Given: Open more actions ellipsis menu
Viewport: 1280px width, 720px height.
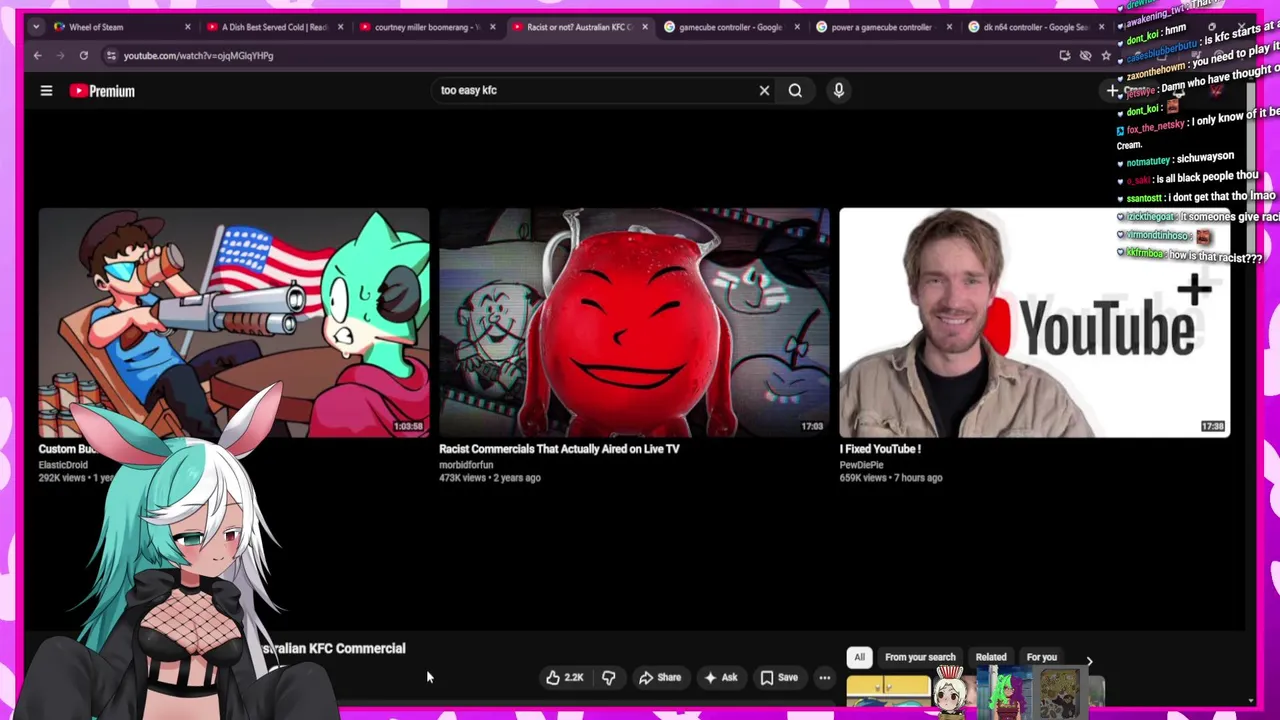Looking at the screenshot, I should click(x=825, y=678).
